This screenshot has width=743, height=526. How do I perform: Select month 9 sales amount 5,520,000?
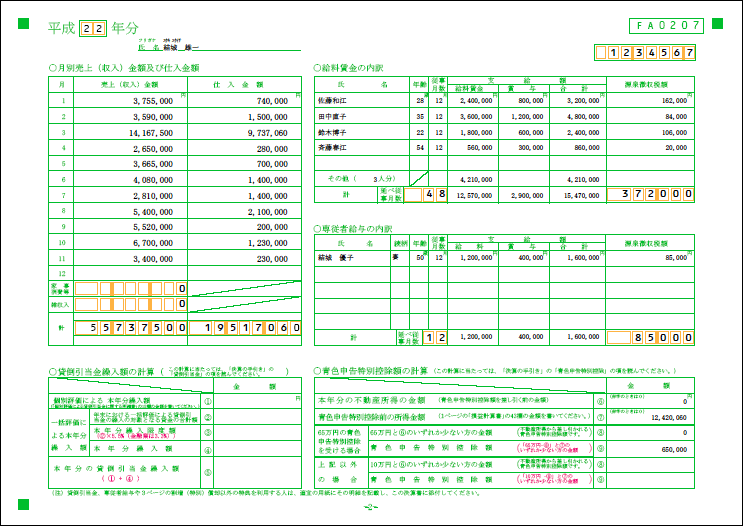tap(153, 227)
